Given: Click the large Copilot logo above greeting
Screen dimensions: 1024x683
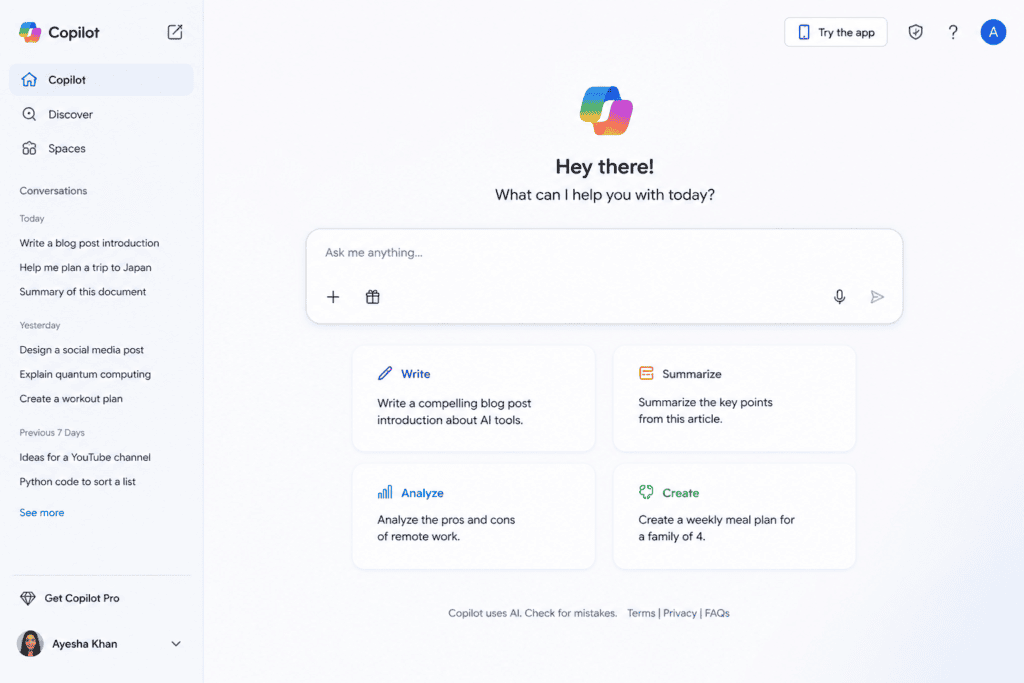Looking at the screenshot, I should [605, 111].
